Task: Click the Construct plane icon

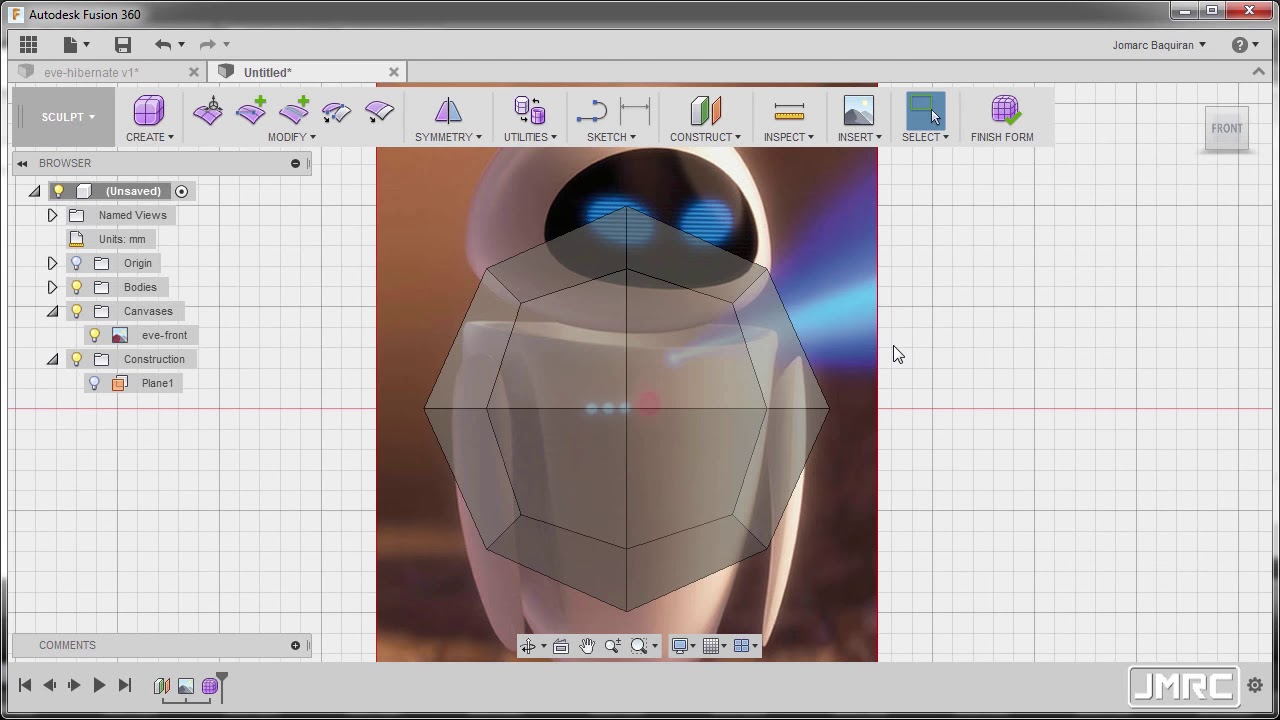Action: [x=705, y=110]
